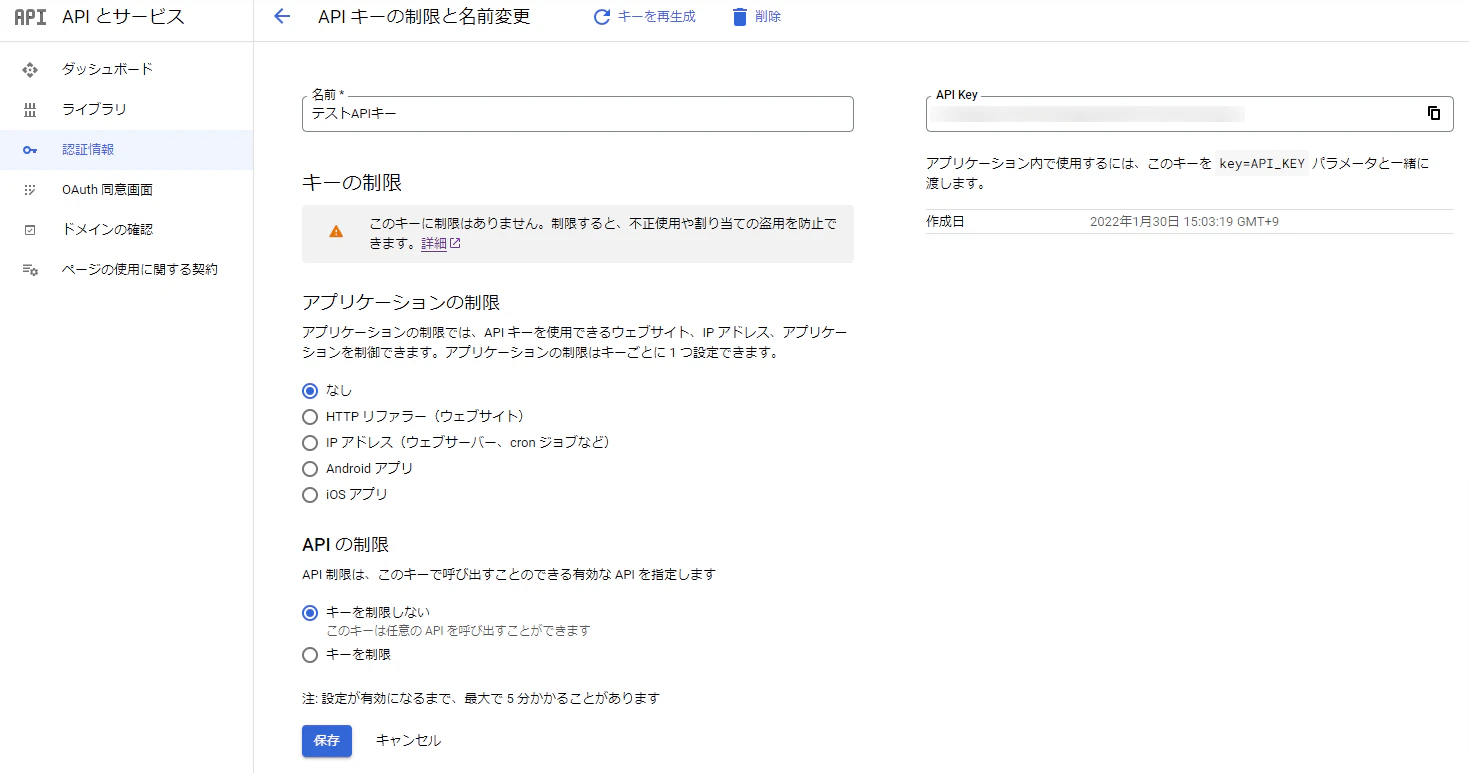The height and width of the screenshot is (773, 1469).
Task: Click the trash delete icon
Action: [x=740, y=17]
